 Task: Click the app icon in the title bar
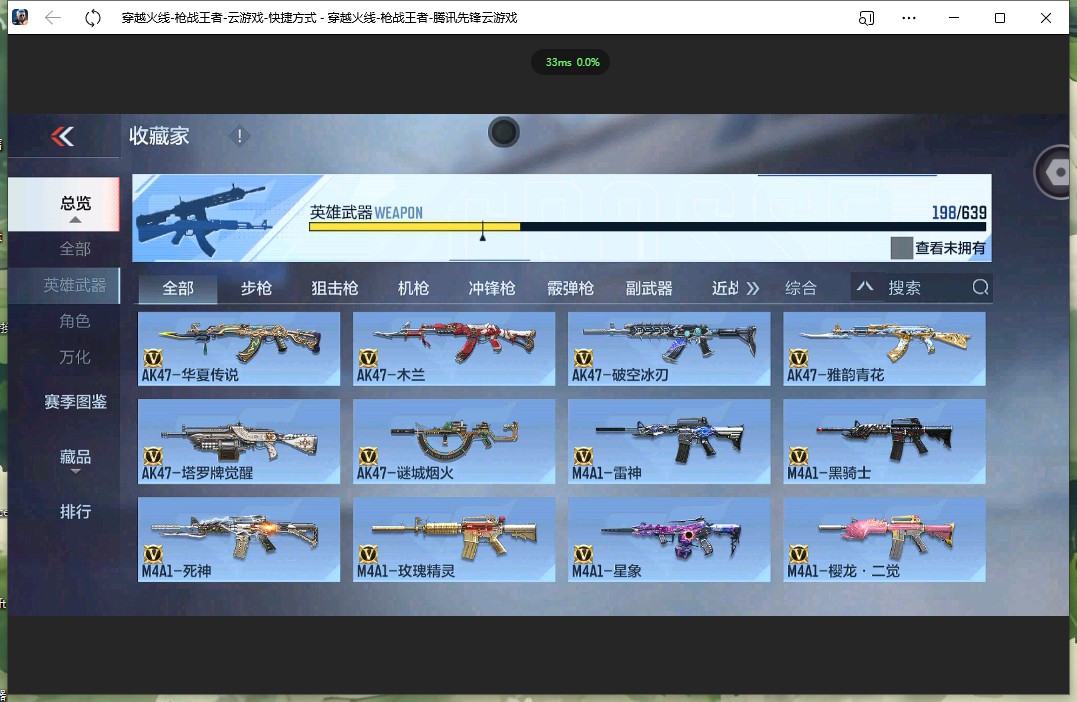click(20, 17)
